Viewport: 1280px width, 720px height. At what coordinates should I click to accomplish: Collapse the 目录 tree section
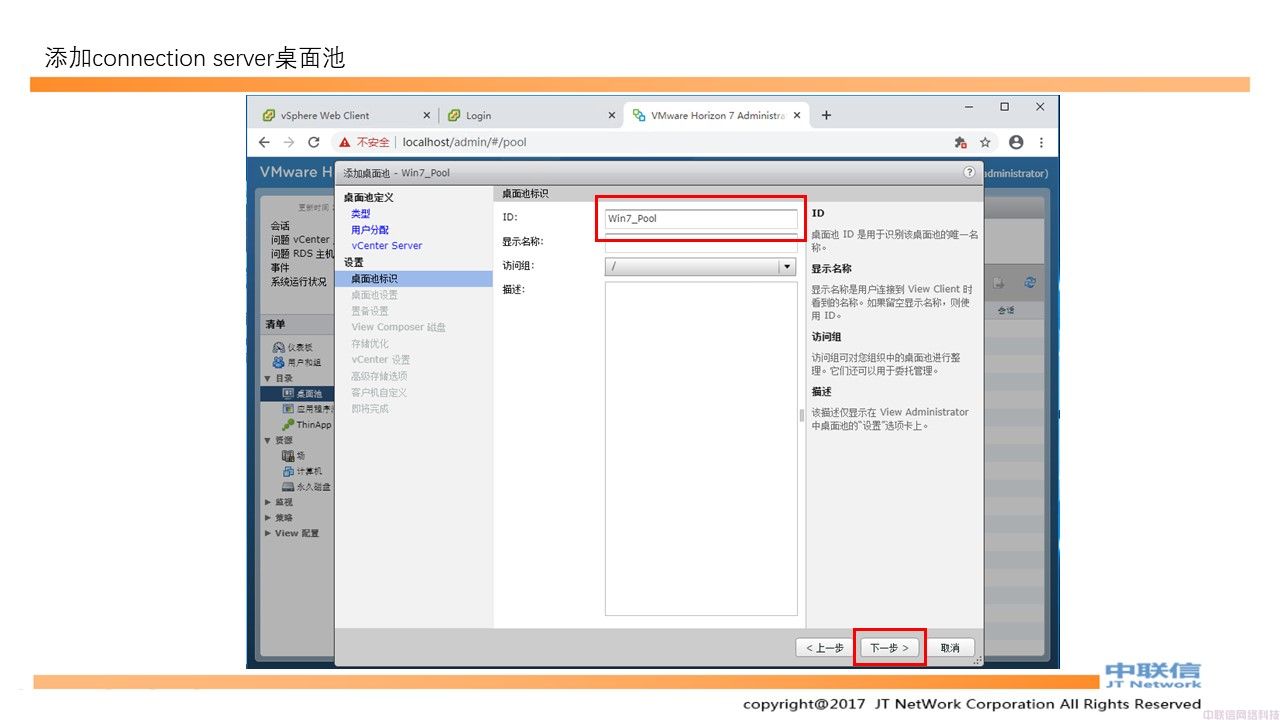pos(267,378)
